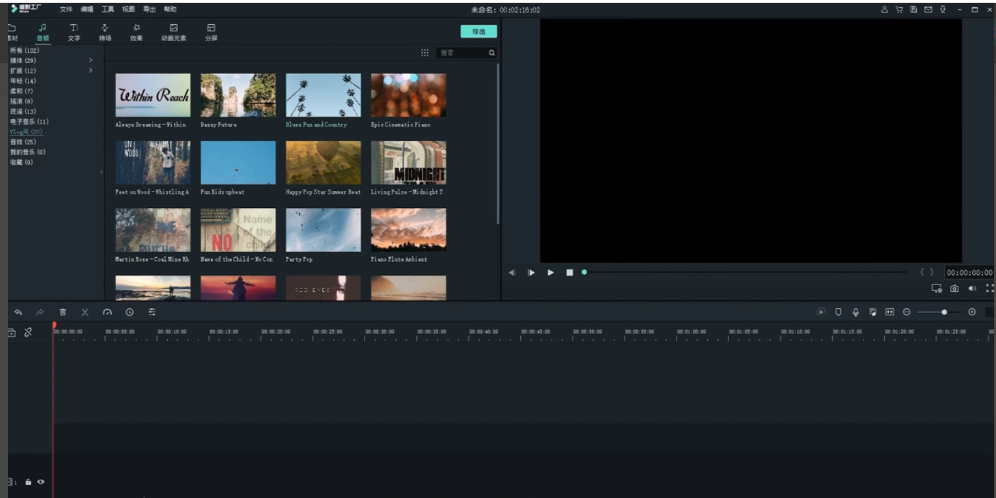The height and width of the screenshot is (498, 996).
Task: Select the "Within Reach" audio thumbnail
Action: pos(153,95)
